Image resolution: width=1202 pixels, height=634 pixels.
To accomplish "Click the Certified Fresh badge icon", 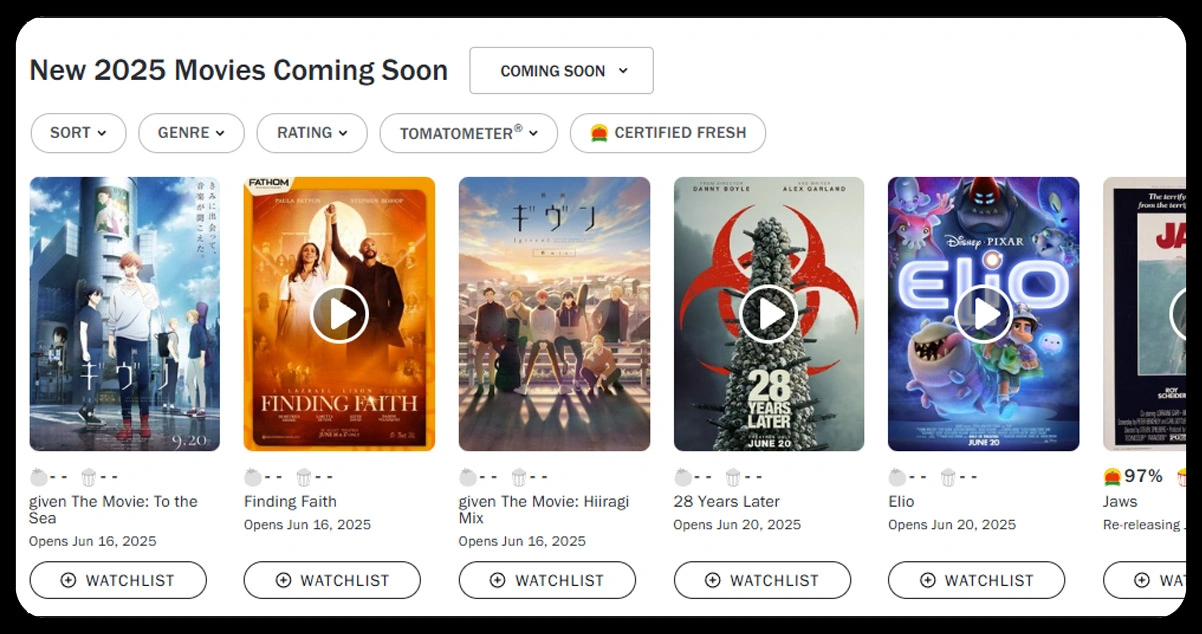I will coord(600,133).
